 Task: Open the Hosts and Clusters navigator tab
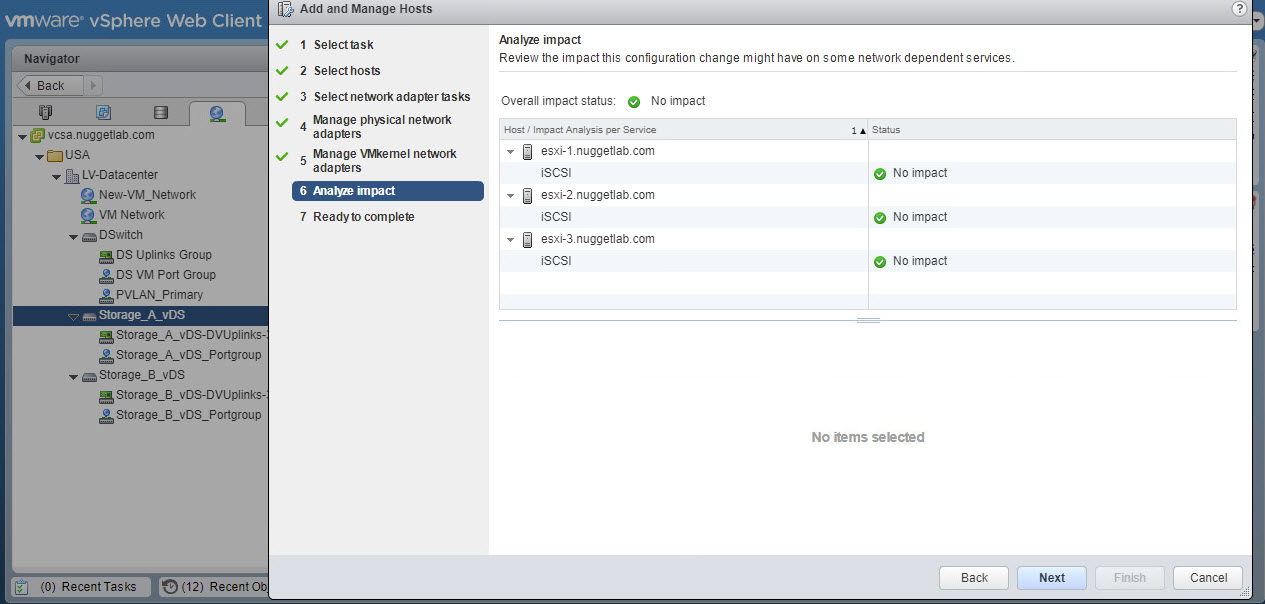45,112
